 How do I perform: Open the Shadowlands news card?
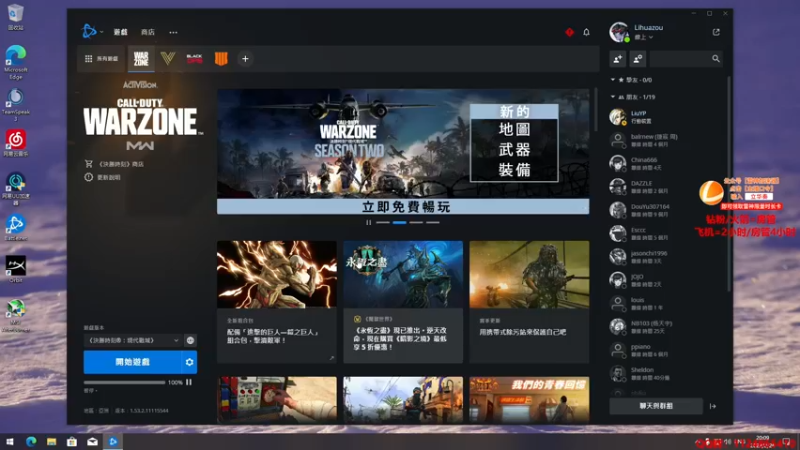pos(403,302)
